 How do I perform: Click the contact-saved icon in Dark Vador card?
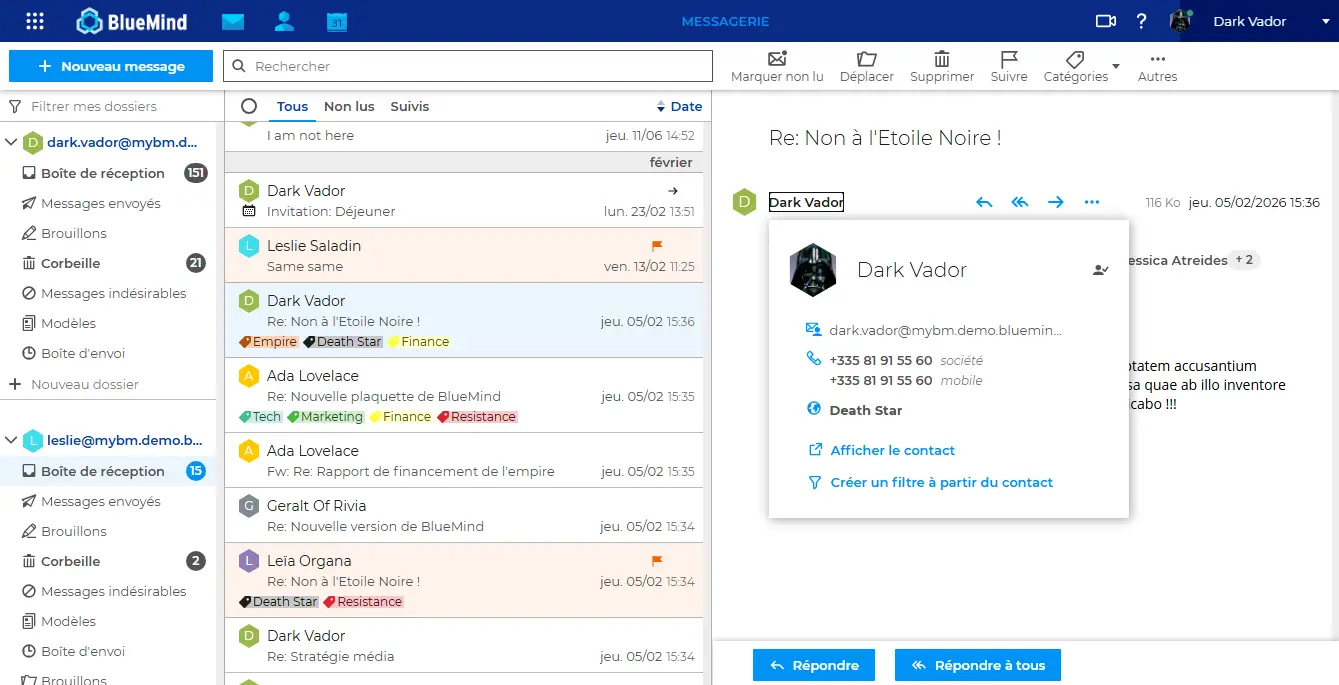point(1101,270)
